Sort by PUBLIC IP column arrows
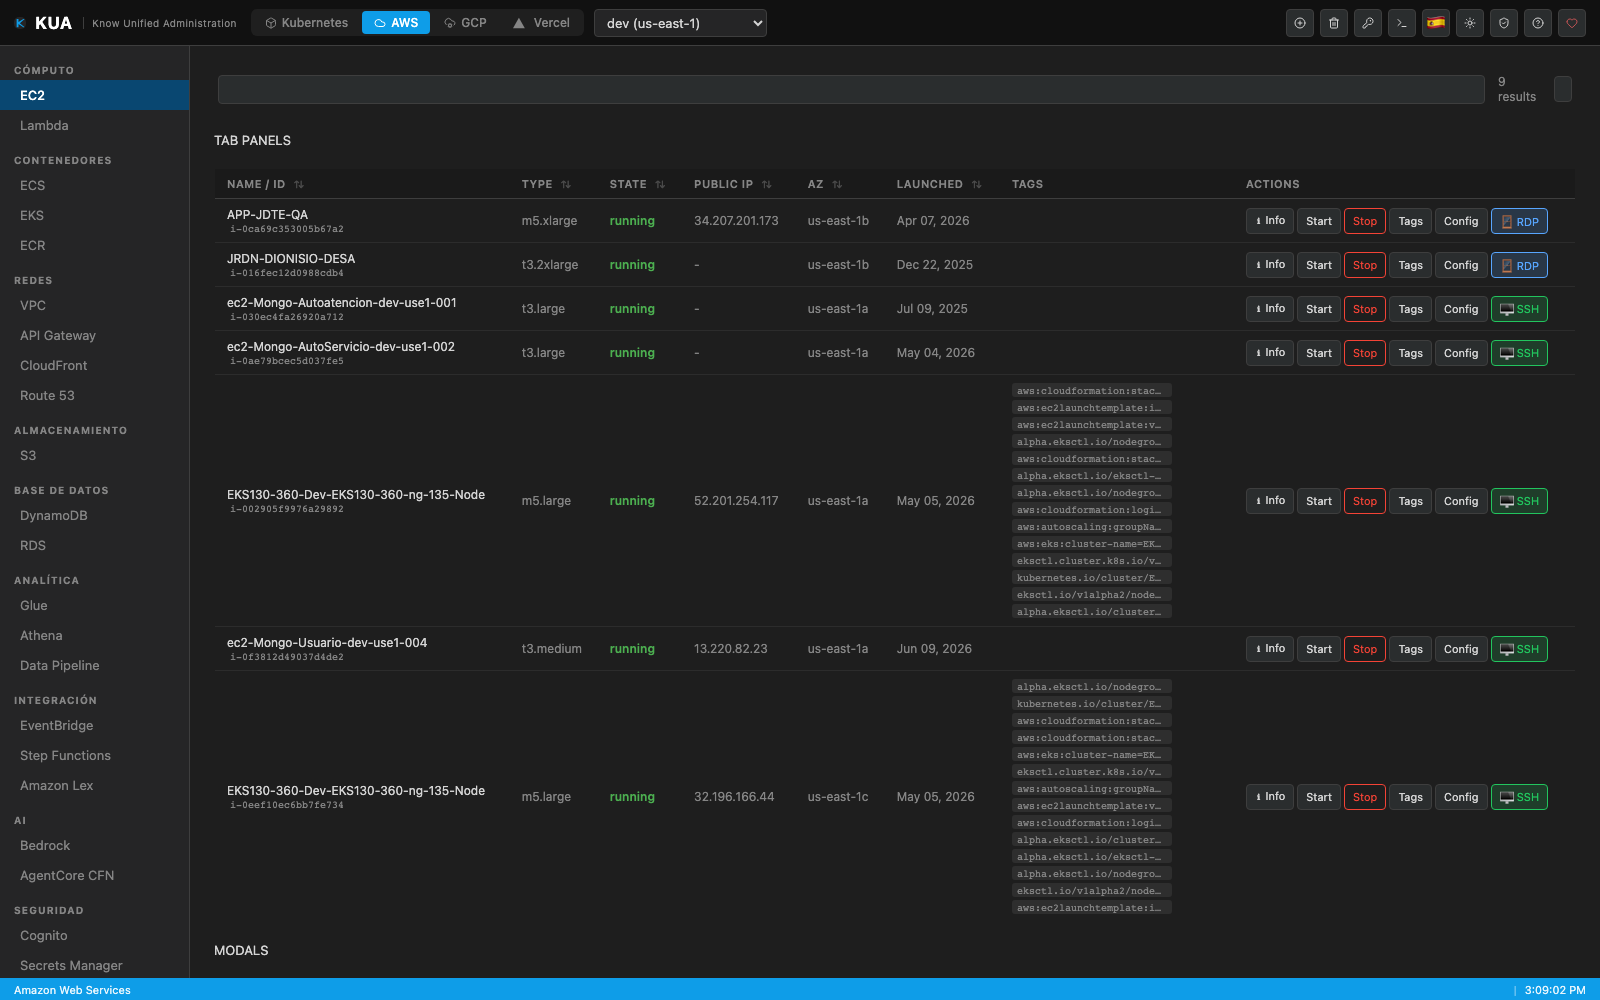 (x=767, y=185)
